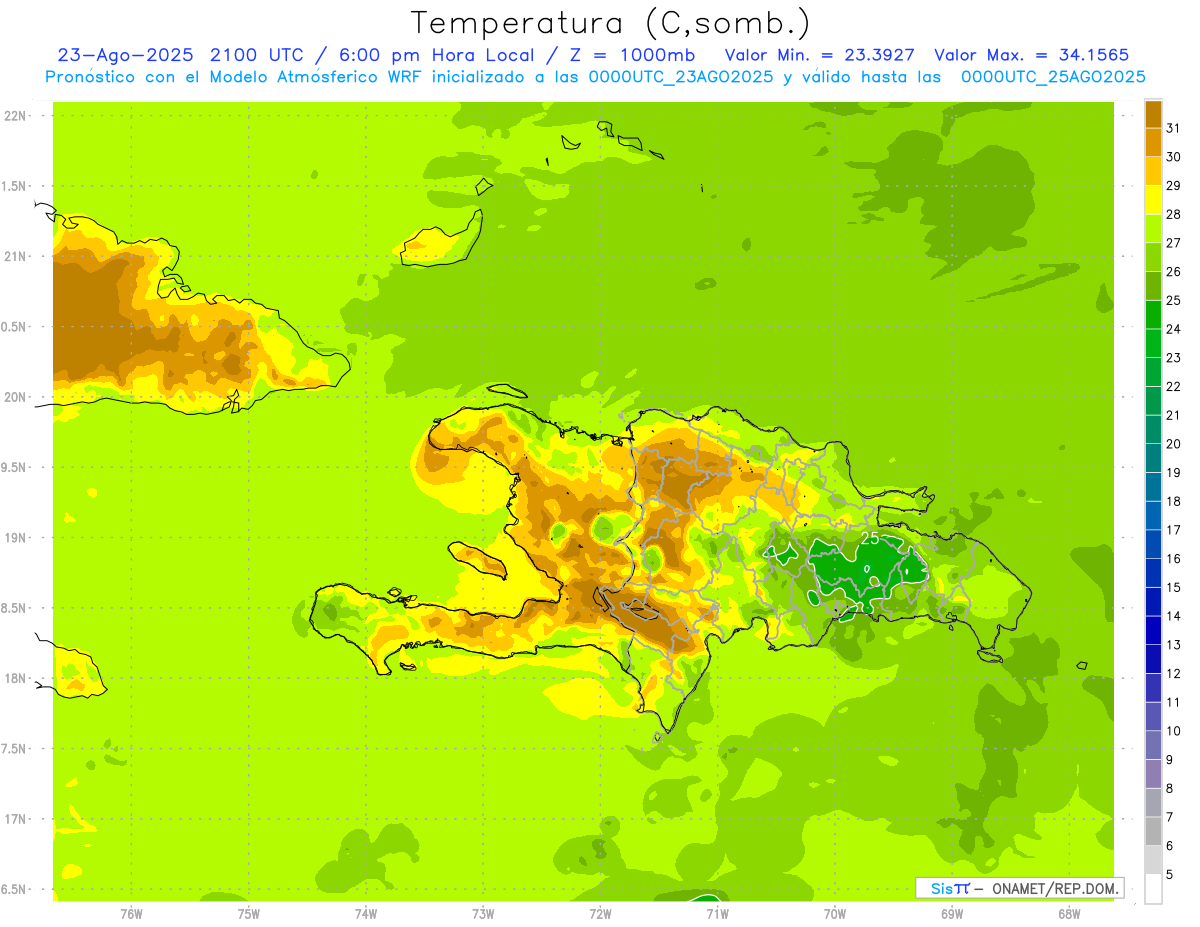Viewport: 1200px width, 927px height.
Task: Click the '18N' latitude axis label
Action: 17,679
